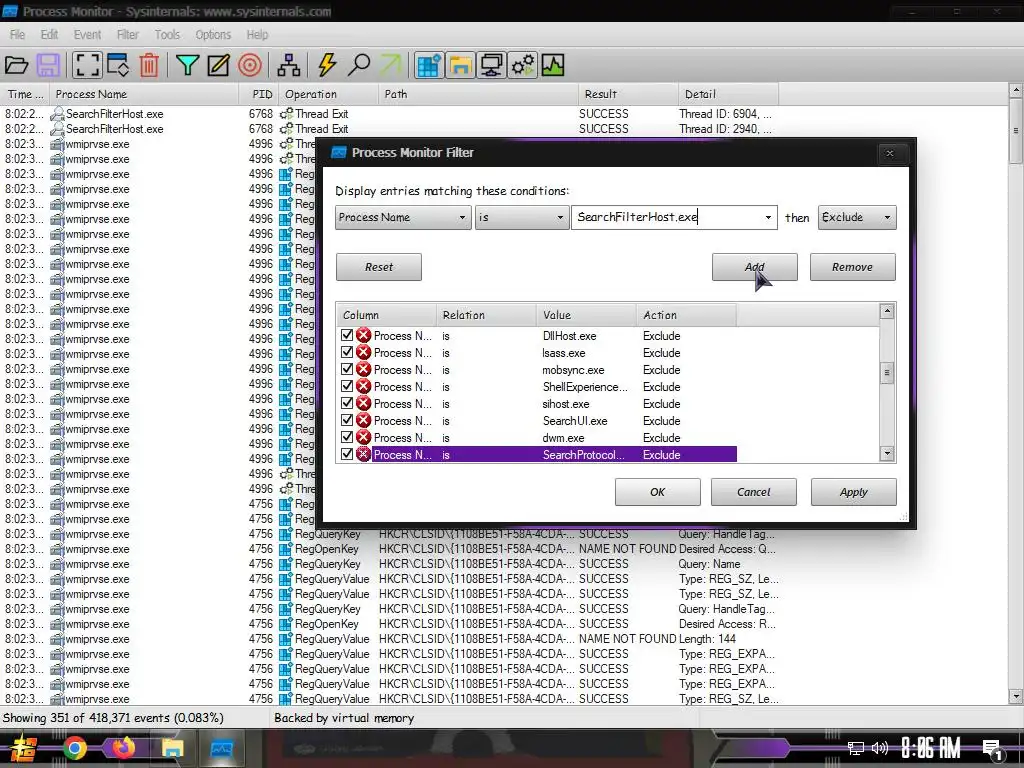
Task: Click filter list scroll down arrow
Action: 887,453
